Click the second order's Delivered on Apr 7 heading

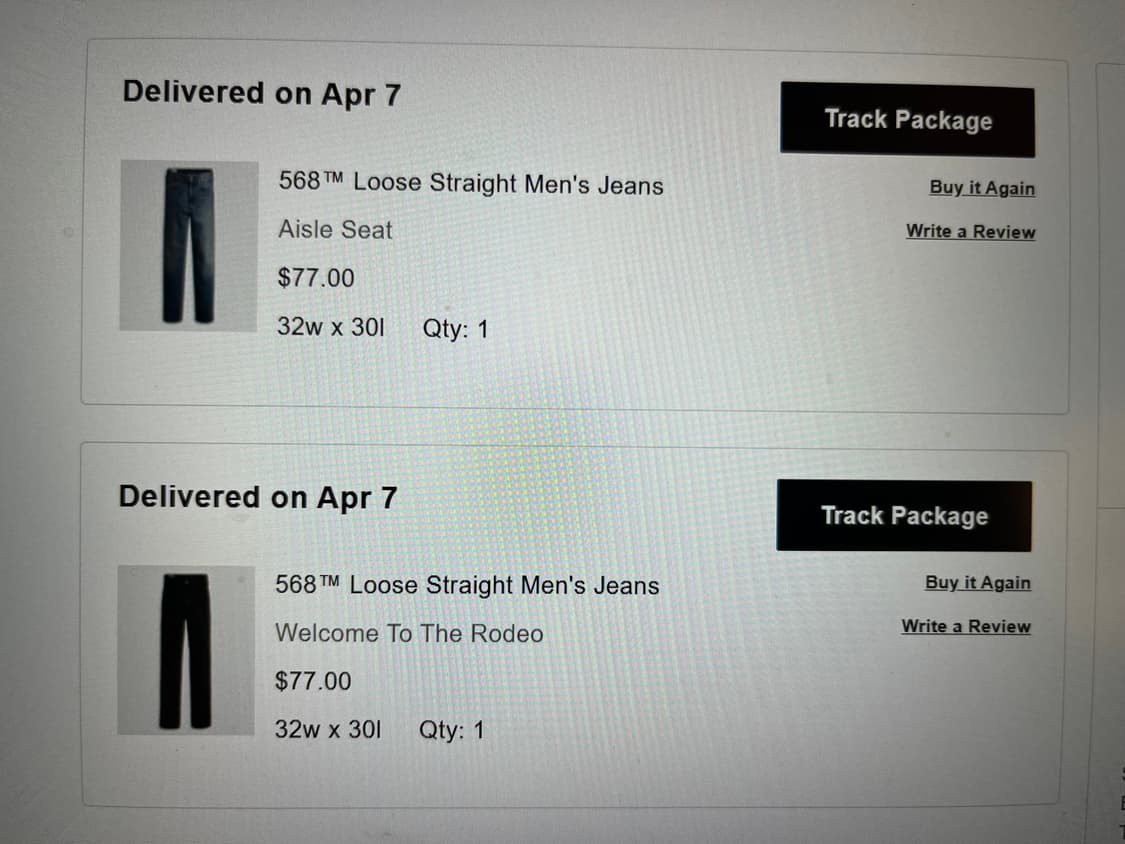pyautogui.click(x=257, y=497)
